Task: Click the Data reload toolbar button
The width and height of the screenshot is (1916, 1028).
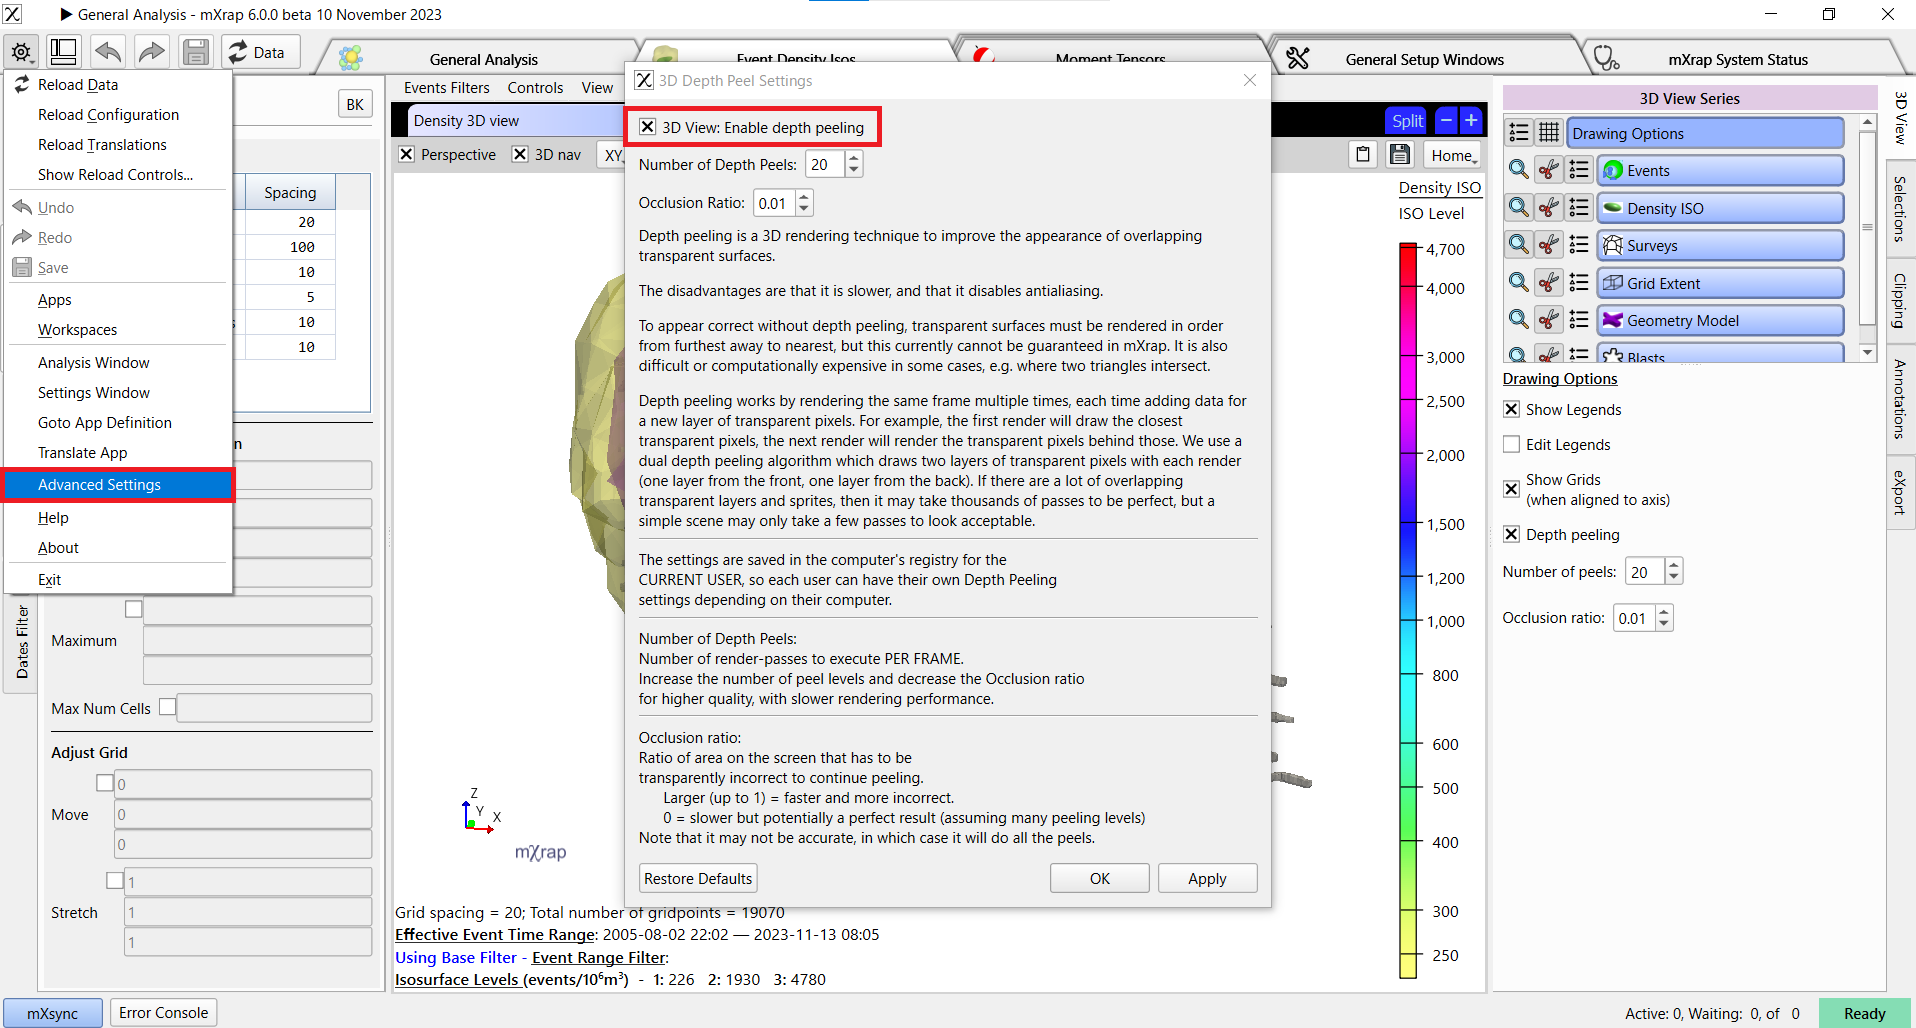Action: pos(256,52)
